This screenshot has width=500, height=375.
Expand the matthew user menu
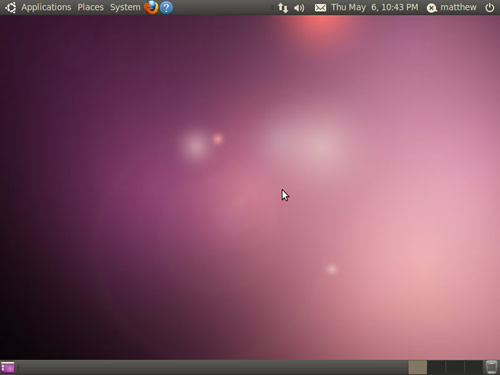point(458,7)
